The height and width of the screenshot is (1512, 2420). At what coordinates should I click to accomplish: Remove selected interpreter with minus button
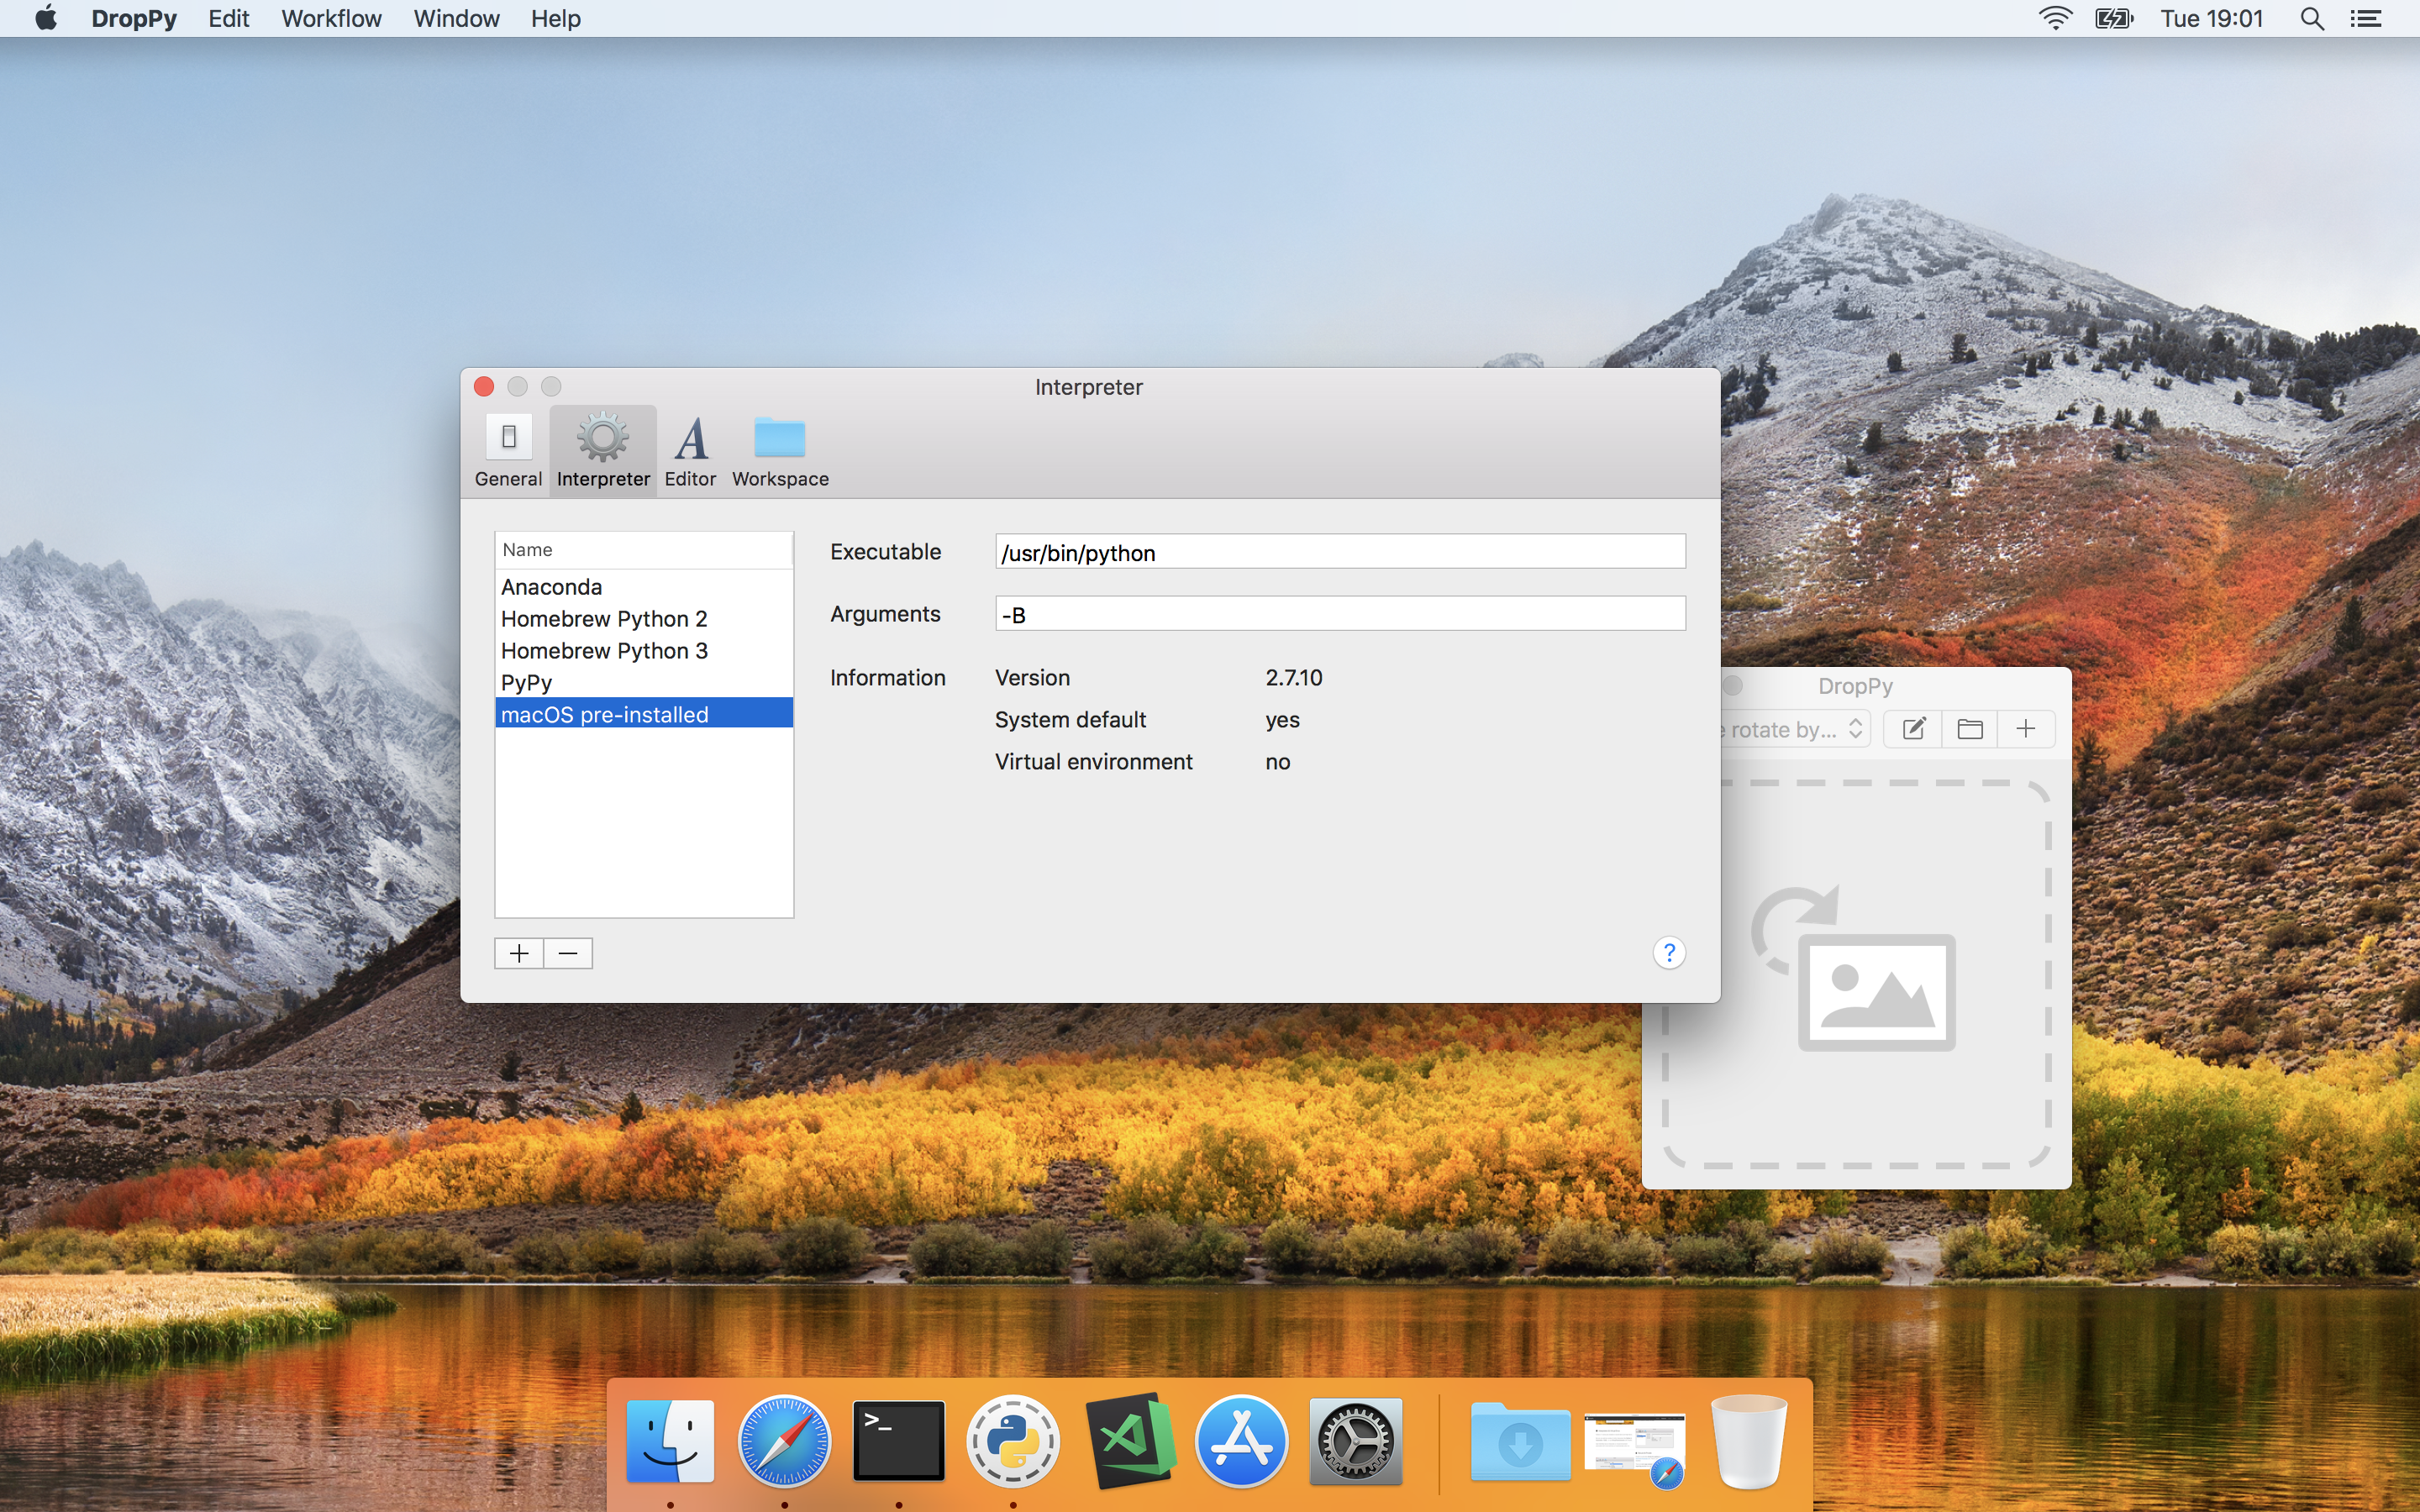[568, 953]
